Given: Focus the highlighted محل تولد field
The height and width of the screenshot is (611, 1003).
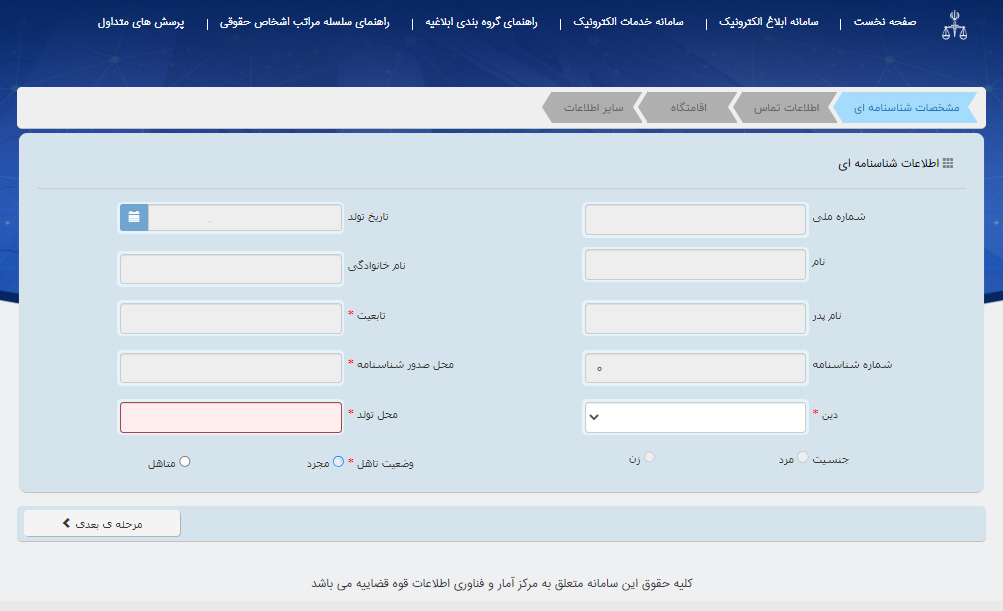Looking at the screenshot, I should 231,417.
